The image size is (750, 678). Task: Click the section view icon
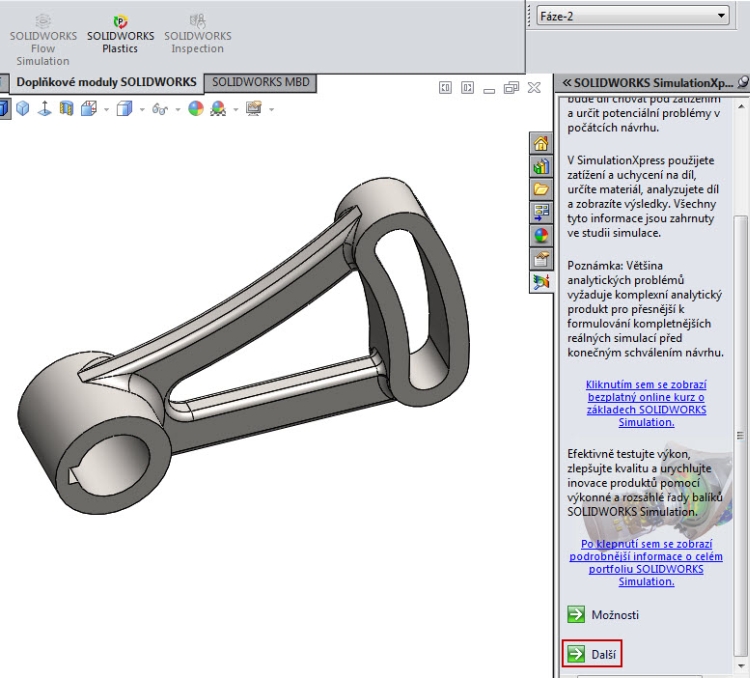[x=89, y=109]
